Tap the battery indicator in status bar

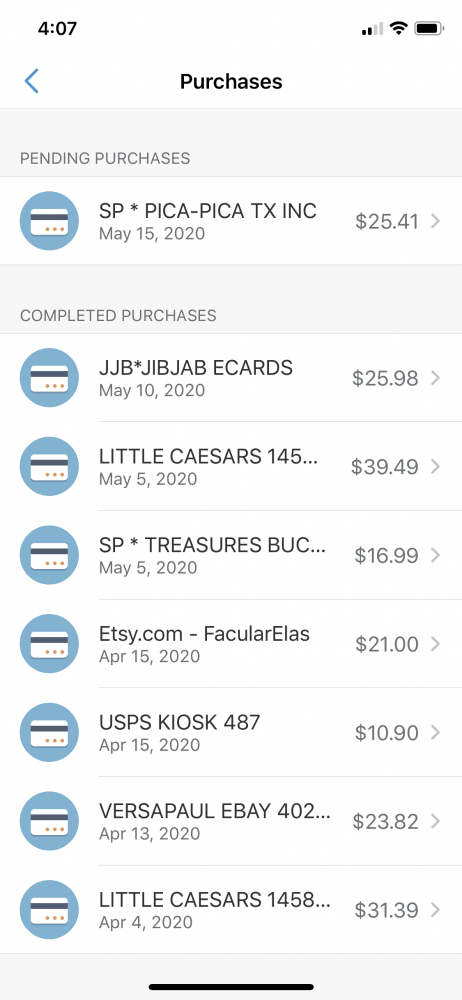[429, 29]
